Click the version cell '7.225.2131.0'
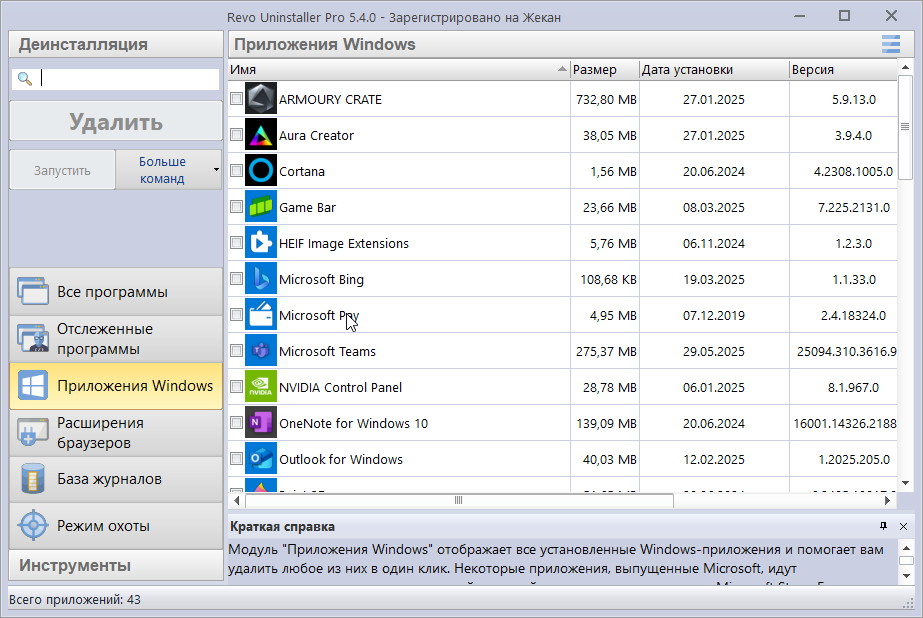This screenshot has height=618, width=923. coord(854,207)
